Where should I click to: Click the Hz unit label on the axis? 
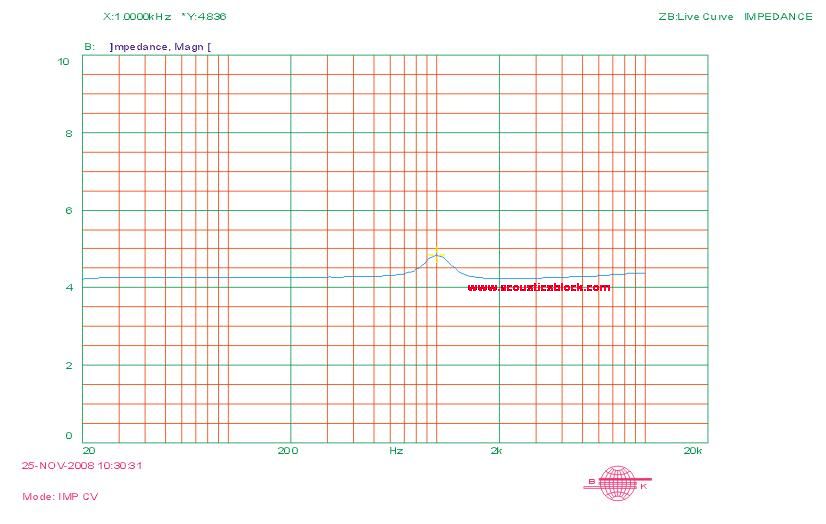click(x=396, y=451)
